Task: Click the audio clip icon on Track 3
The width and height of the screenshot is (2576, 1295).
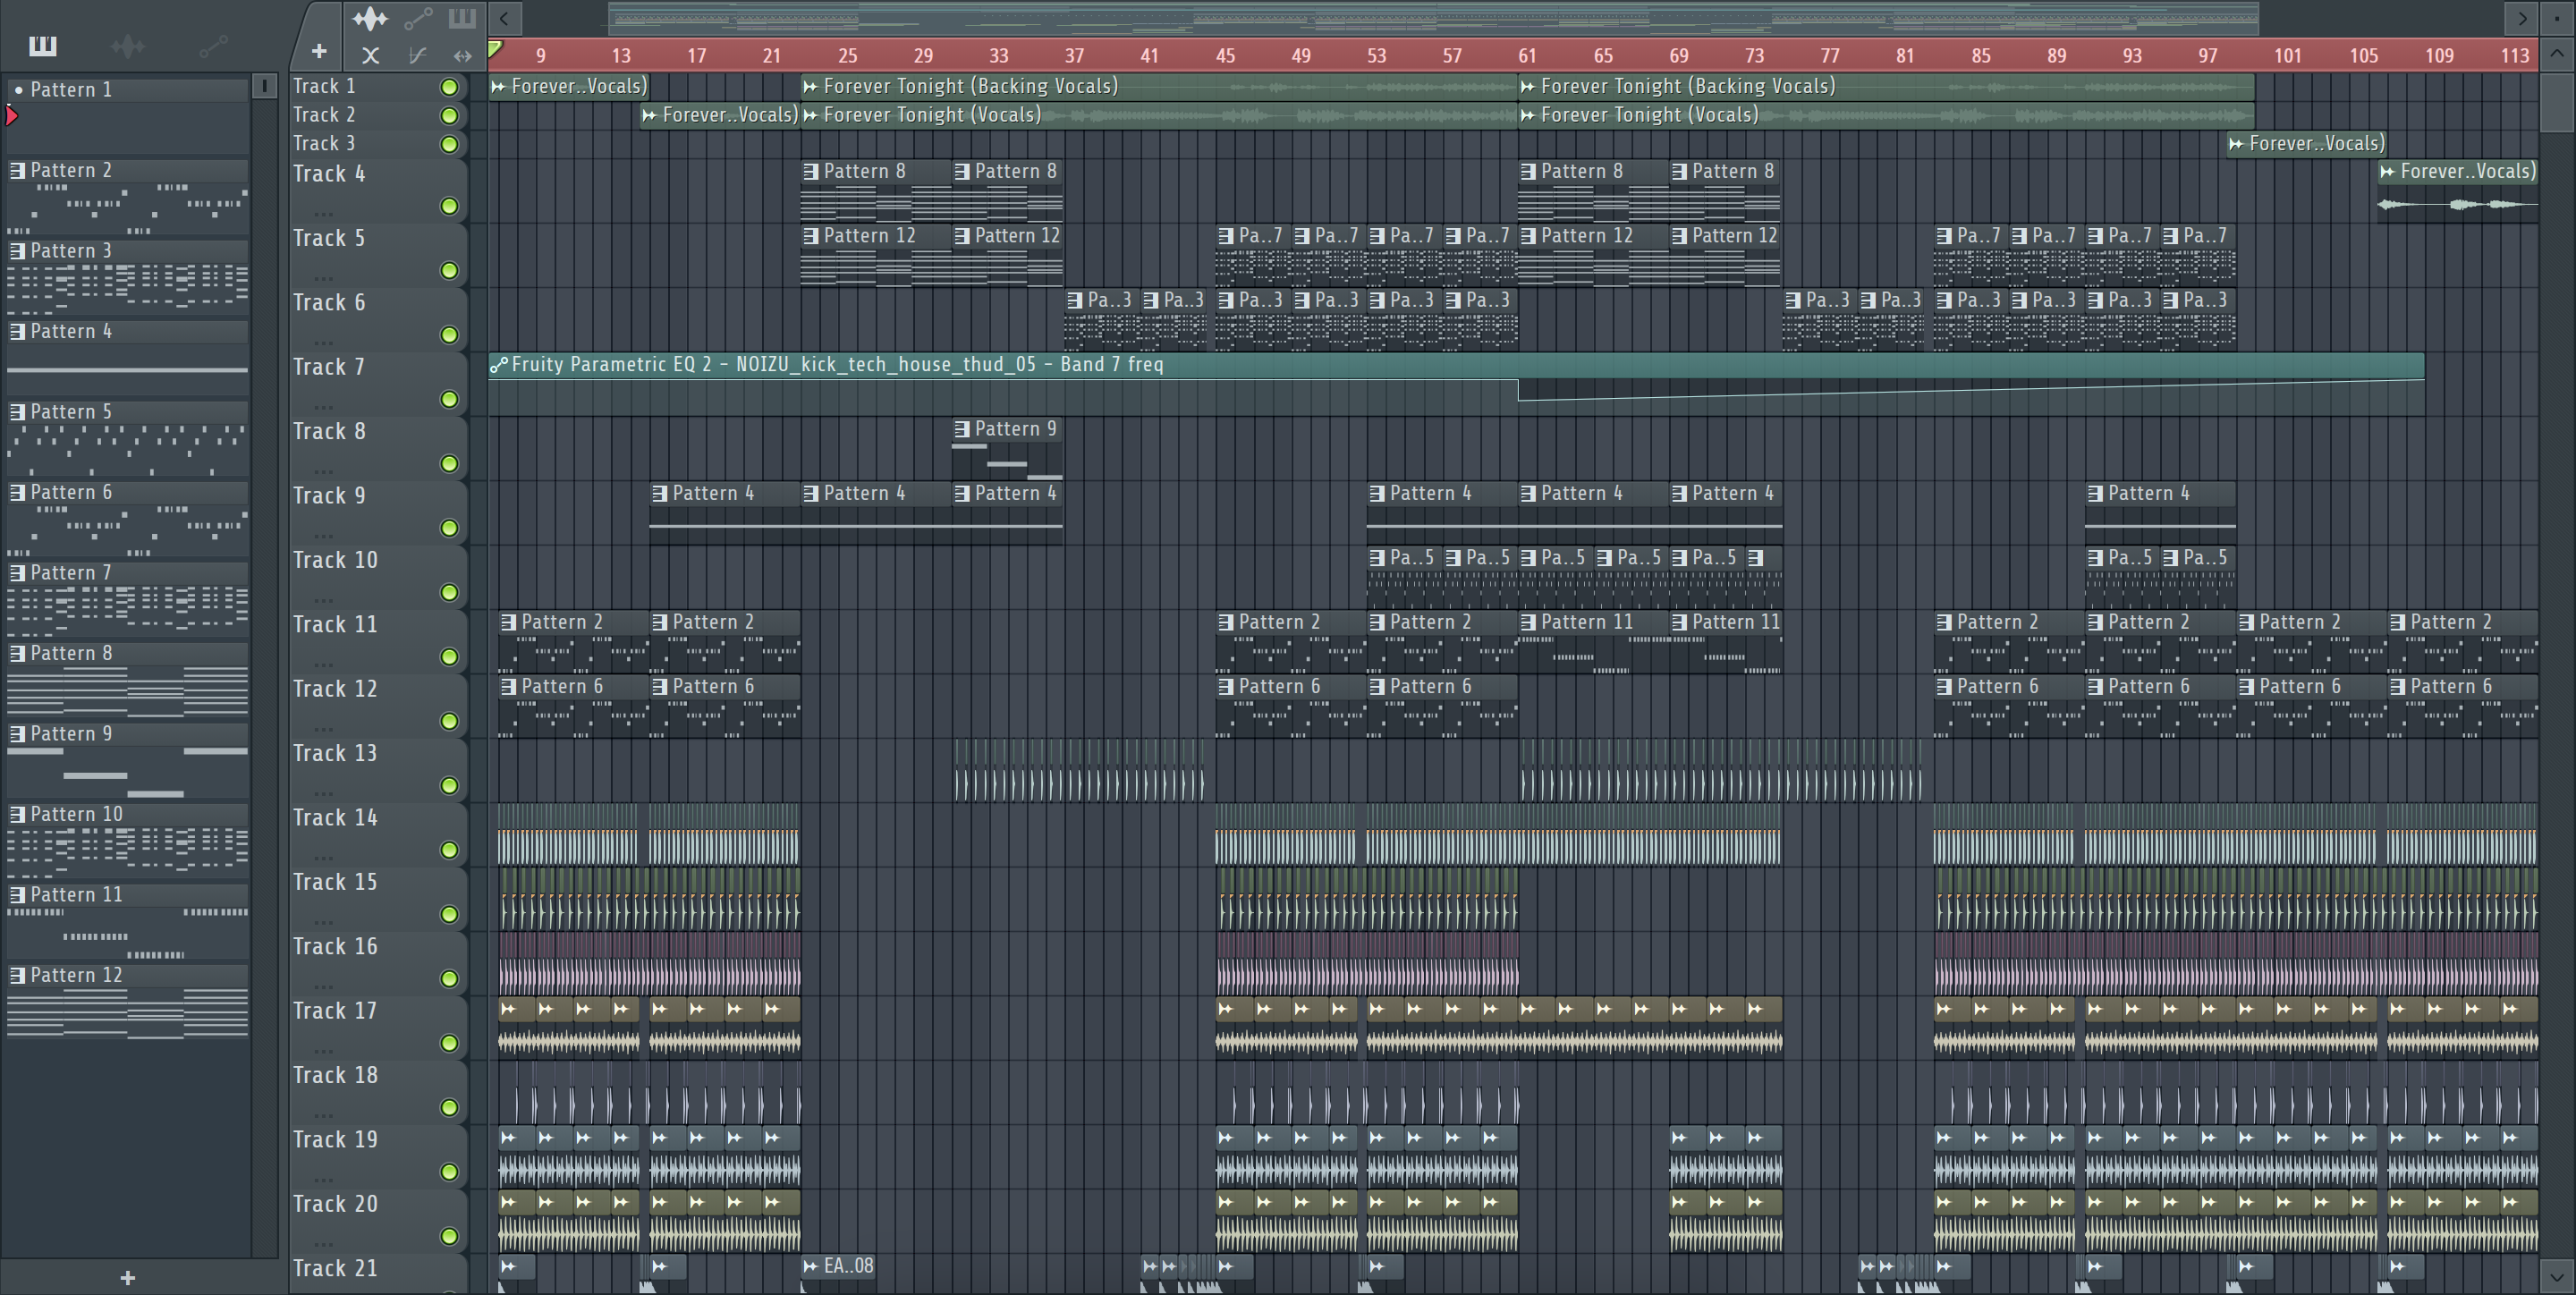Action: [x=2236, y=144]
